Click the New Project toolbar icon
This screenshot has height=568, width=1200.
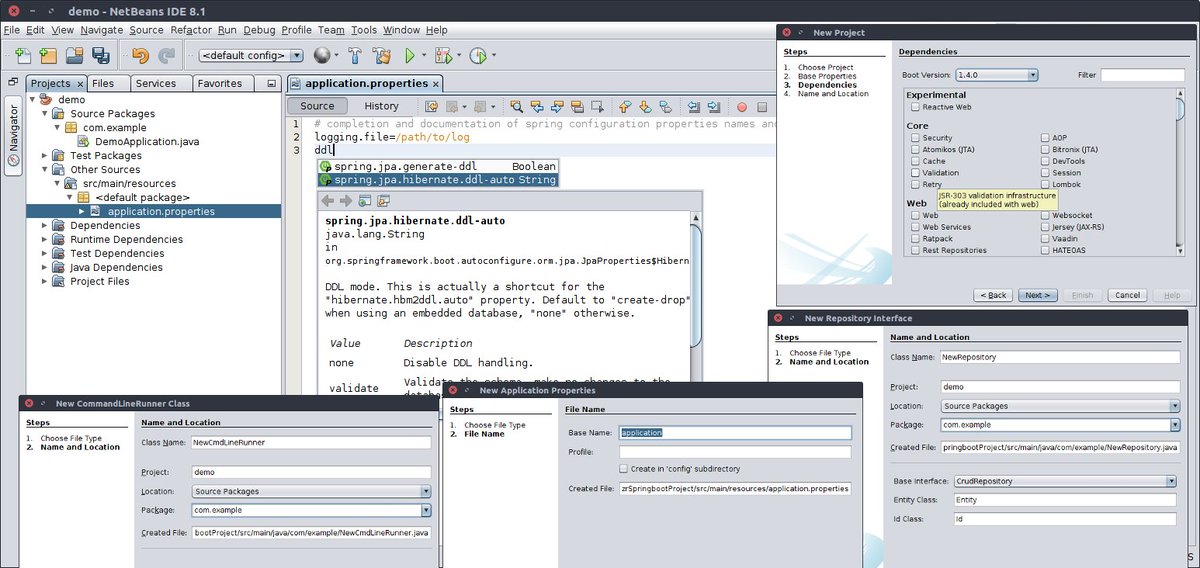click(49, 55)
